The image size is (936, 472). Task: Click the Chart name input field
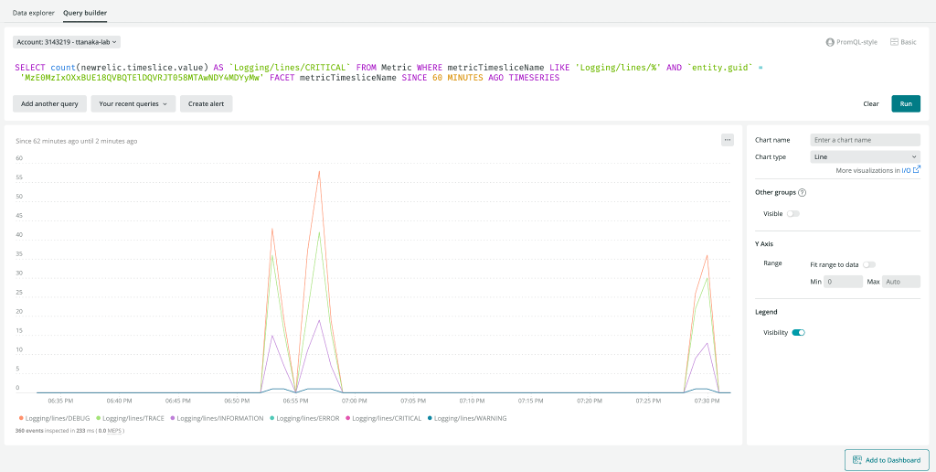click(865, 140)
